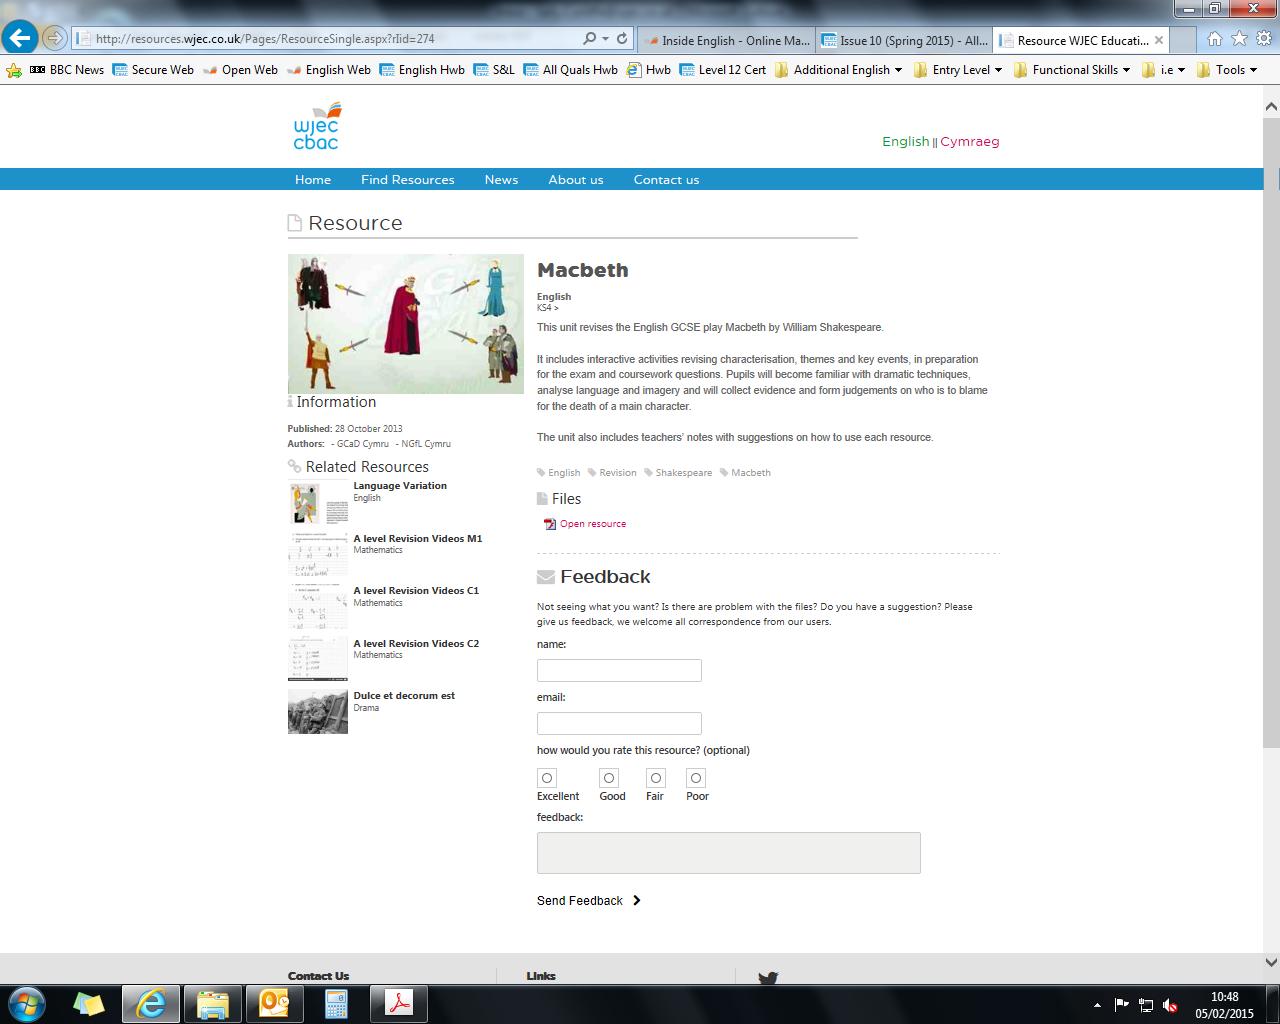The height and width of the screenshot is (1024, 1280).
Task: Click the Action Center flag in system tray
Action: pos(1122,1005)
